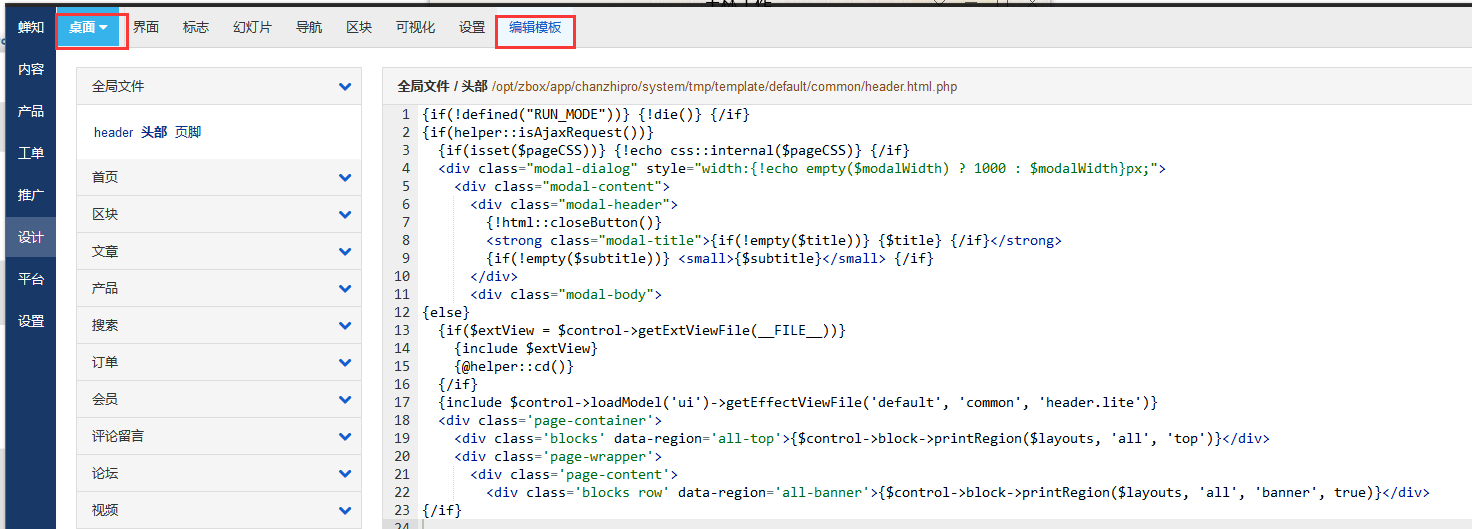Click the 蝉知 logo in sidebar
Viewport: 1472px width, 529px height.
(x=31, y=27)
